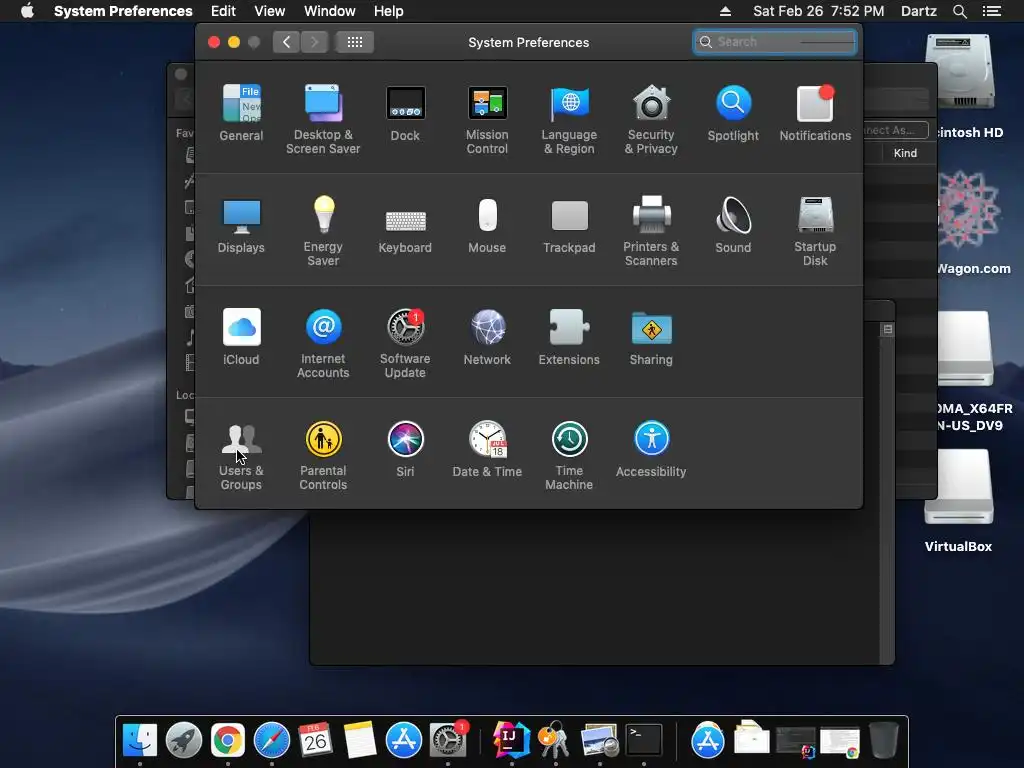1024x768 pixels.
Task: Open Terminal from the Dock
Action: (x=644, y=741)
